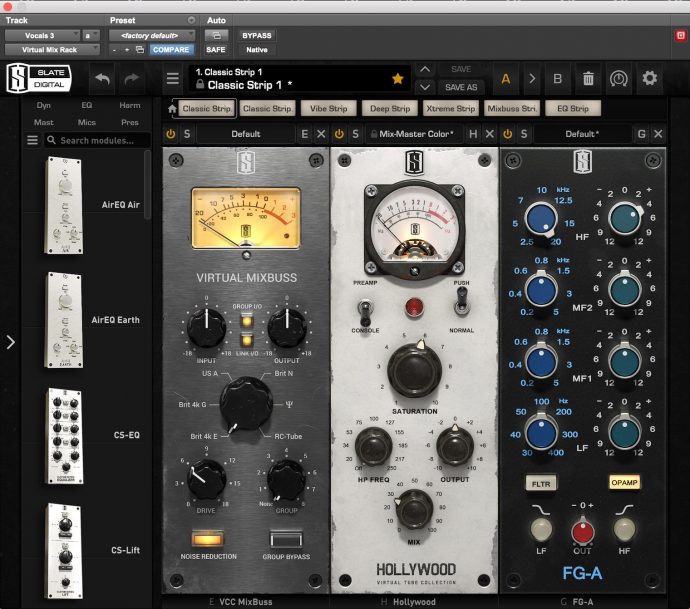The height and width of the screenshot is (609, 690).
Task: Solo the FG-A module
Action: [524, 134]
